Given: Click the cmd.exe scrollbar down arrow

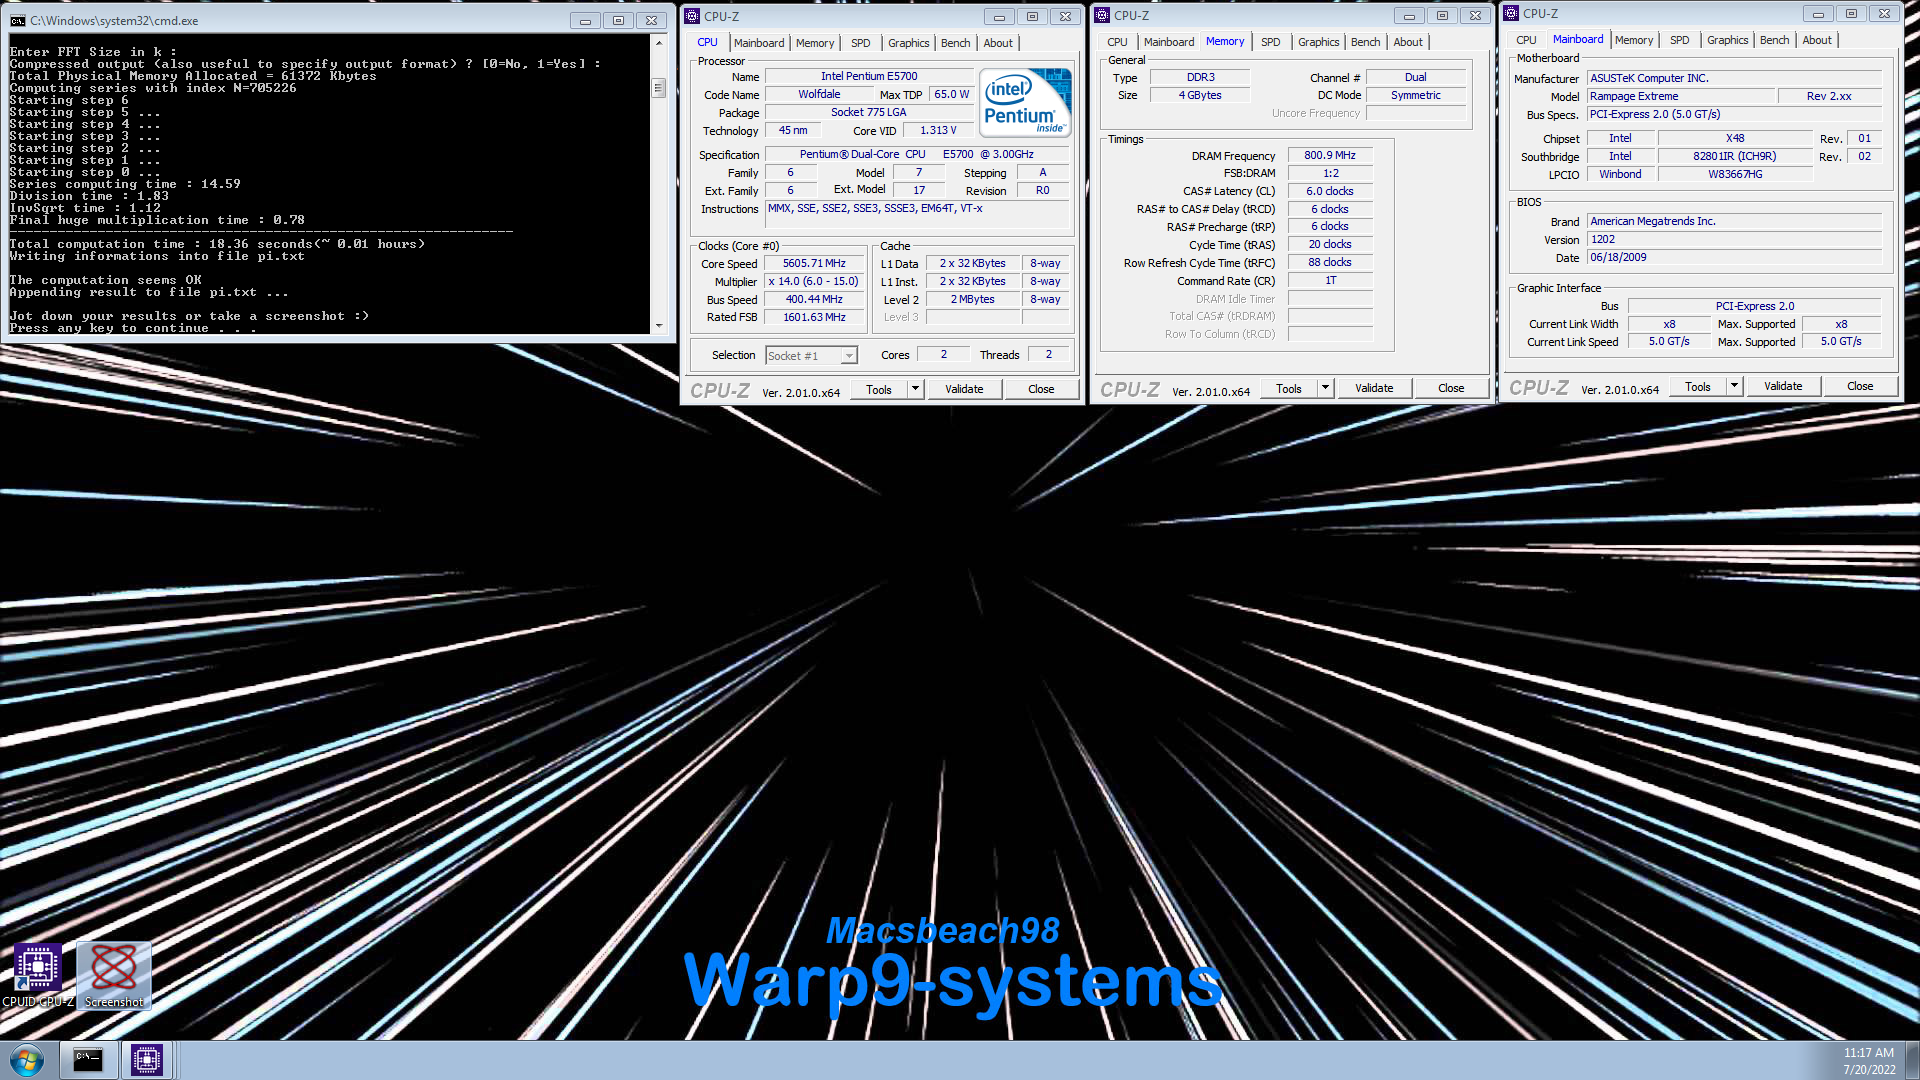Looking at the screenshot, I should pyautogui.click(x=658, y=325).
